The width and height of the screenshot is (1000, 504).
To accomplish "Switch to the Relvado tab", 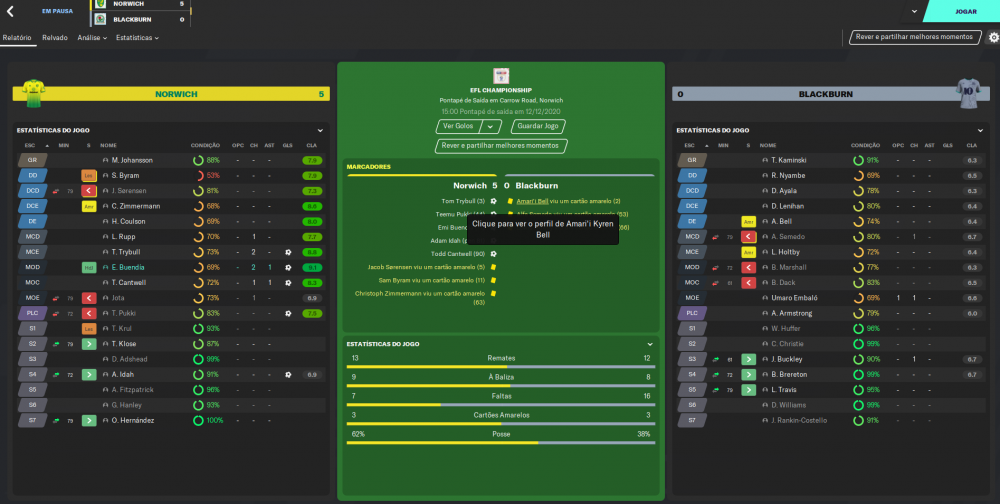I will [x=55, y=38].
